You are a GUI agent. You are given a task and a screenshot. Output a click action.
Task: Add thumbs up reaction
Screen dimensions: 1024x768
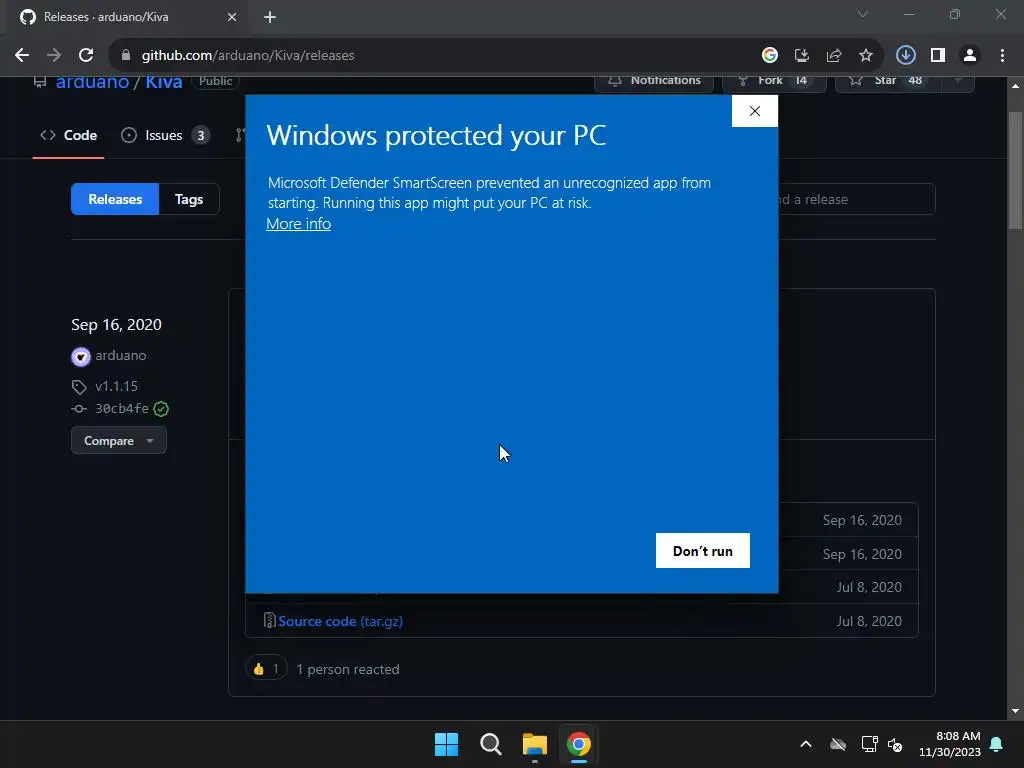(266, 669)
